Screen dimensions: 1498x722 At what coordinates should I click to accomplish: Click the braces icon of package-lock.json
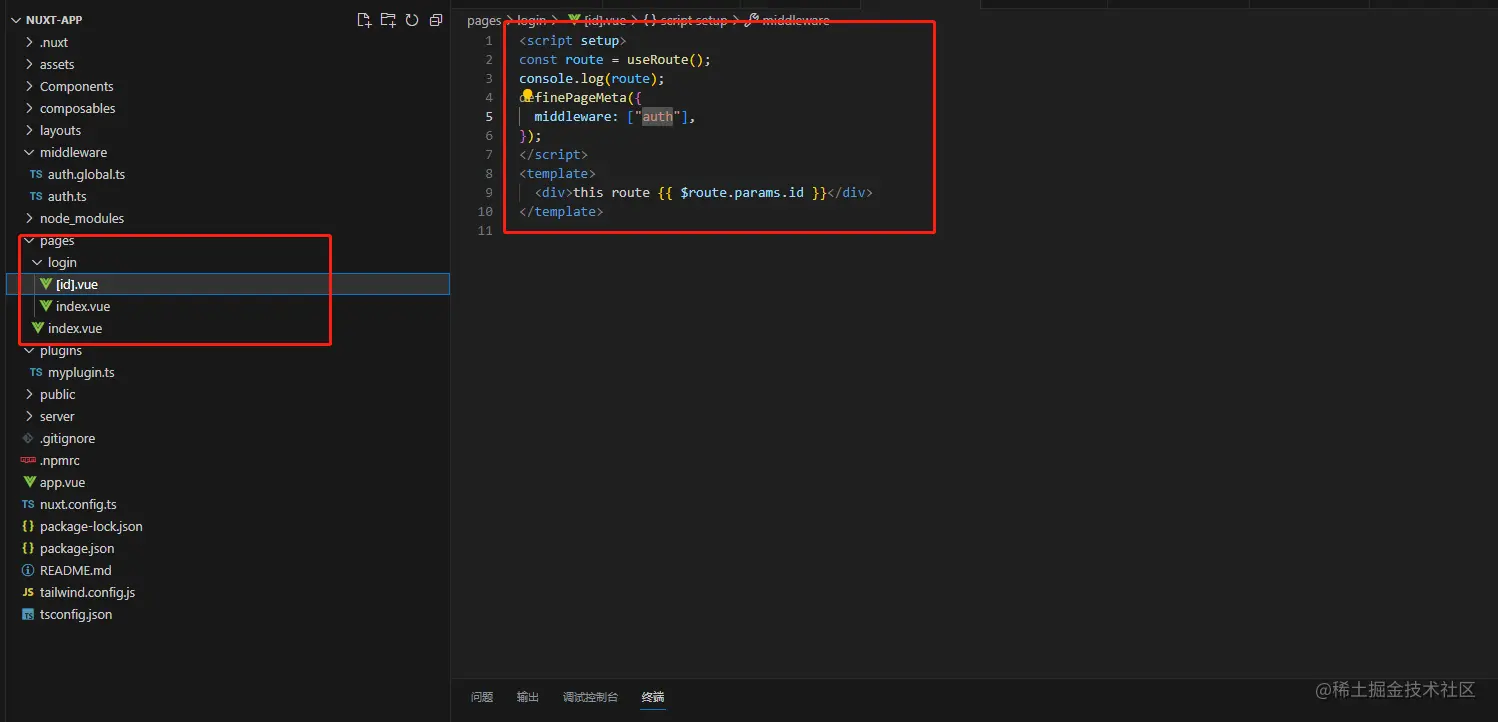[28, 526]
